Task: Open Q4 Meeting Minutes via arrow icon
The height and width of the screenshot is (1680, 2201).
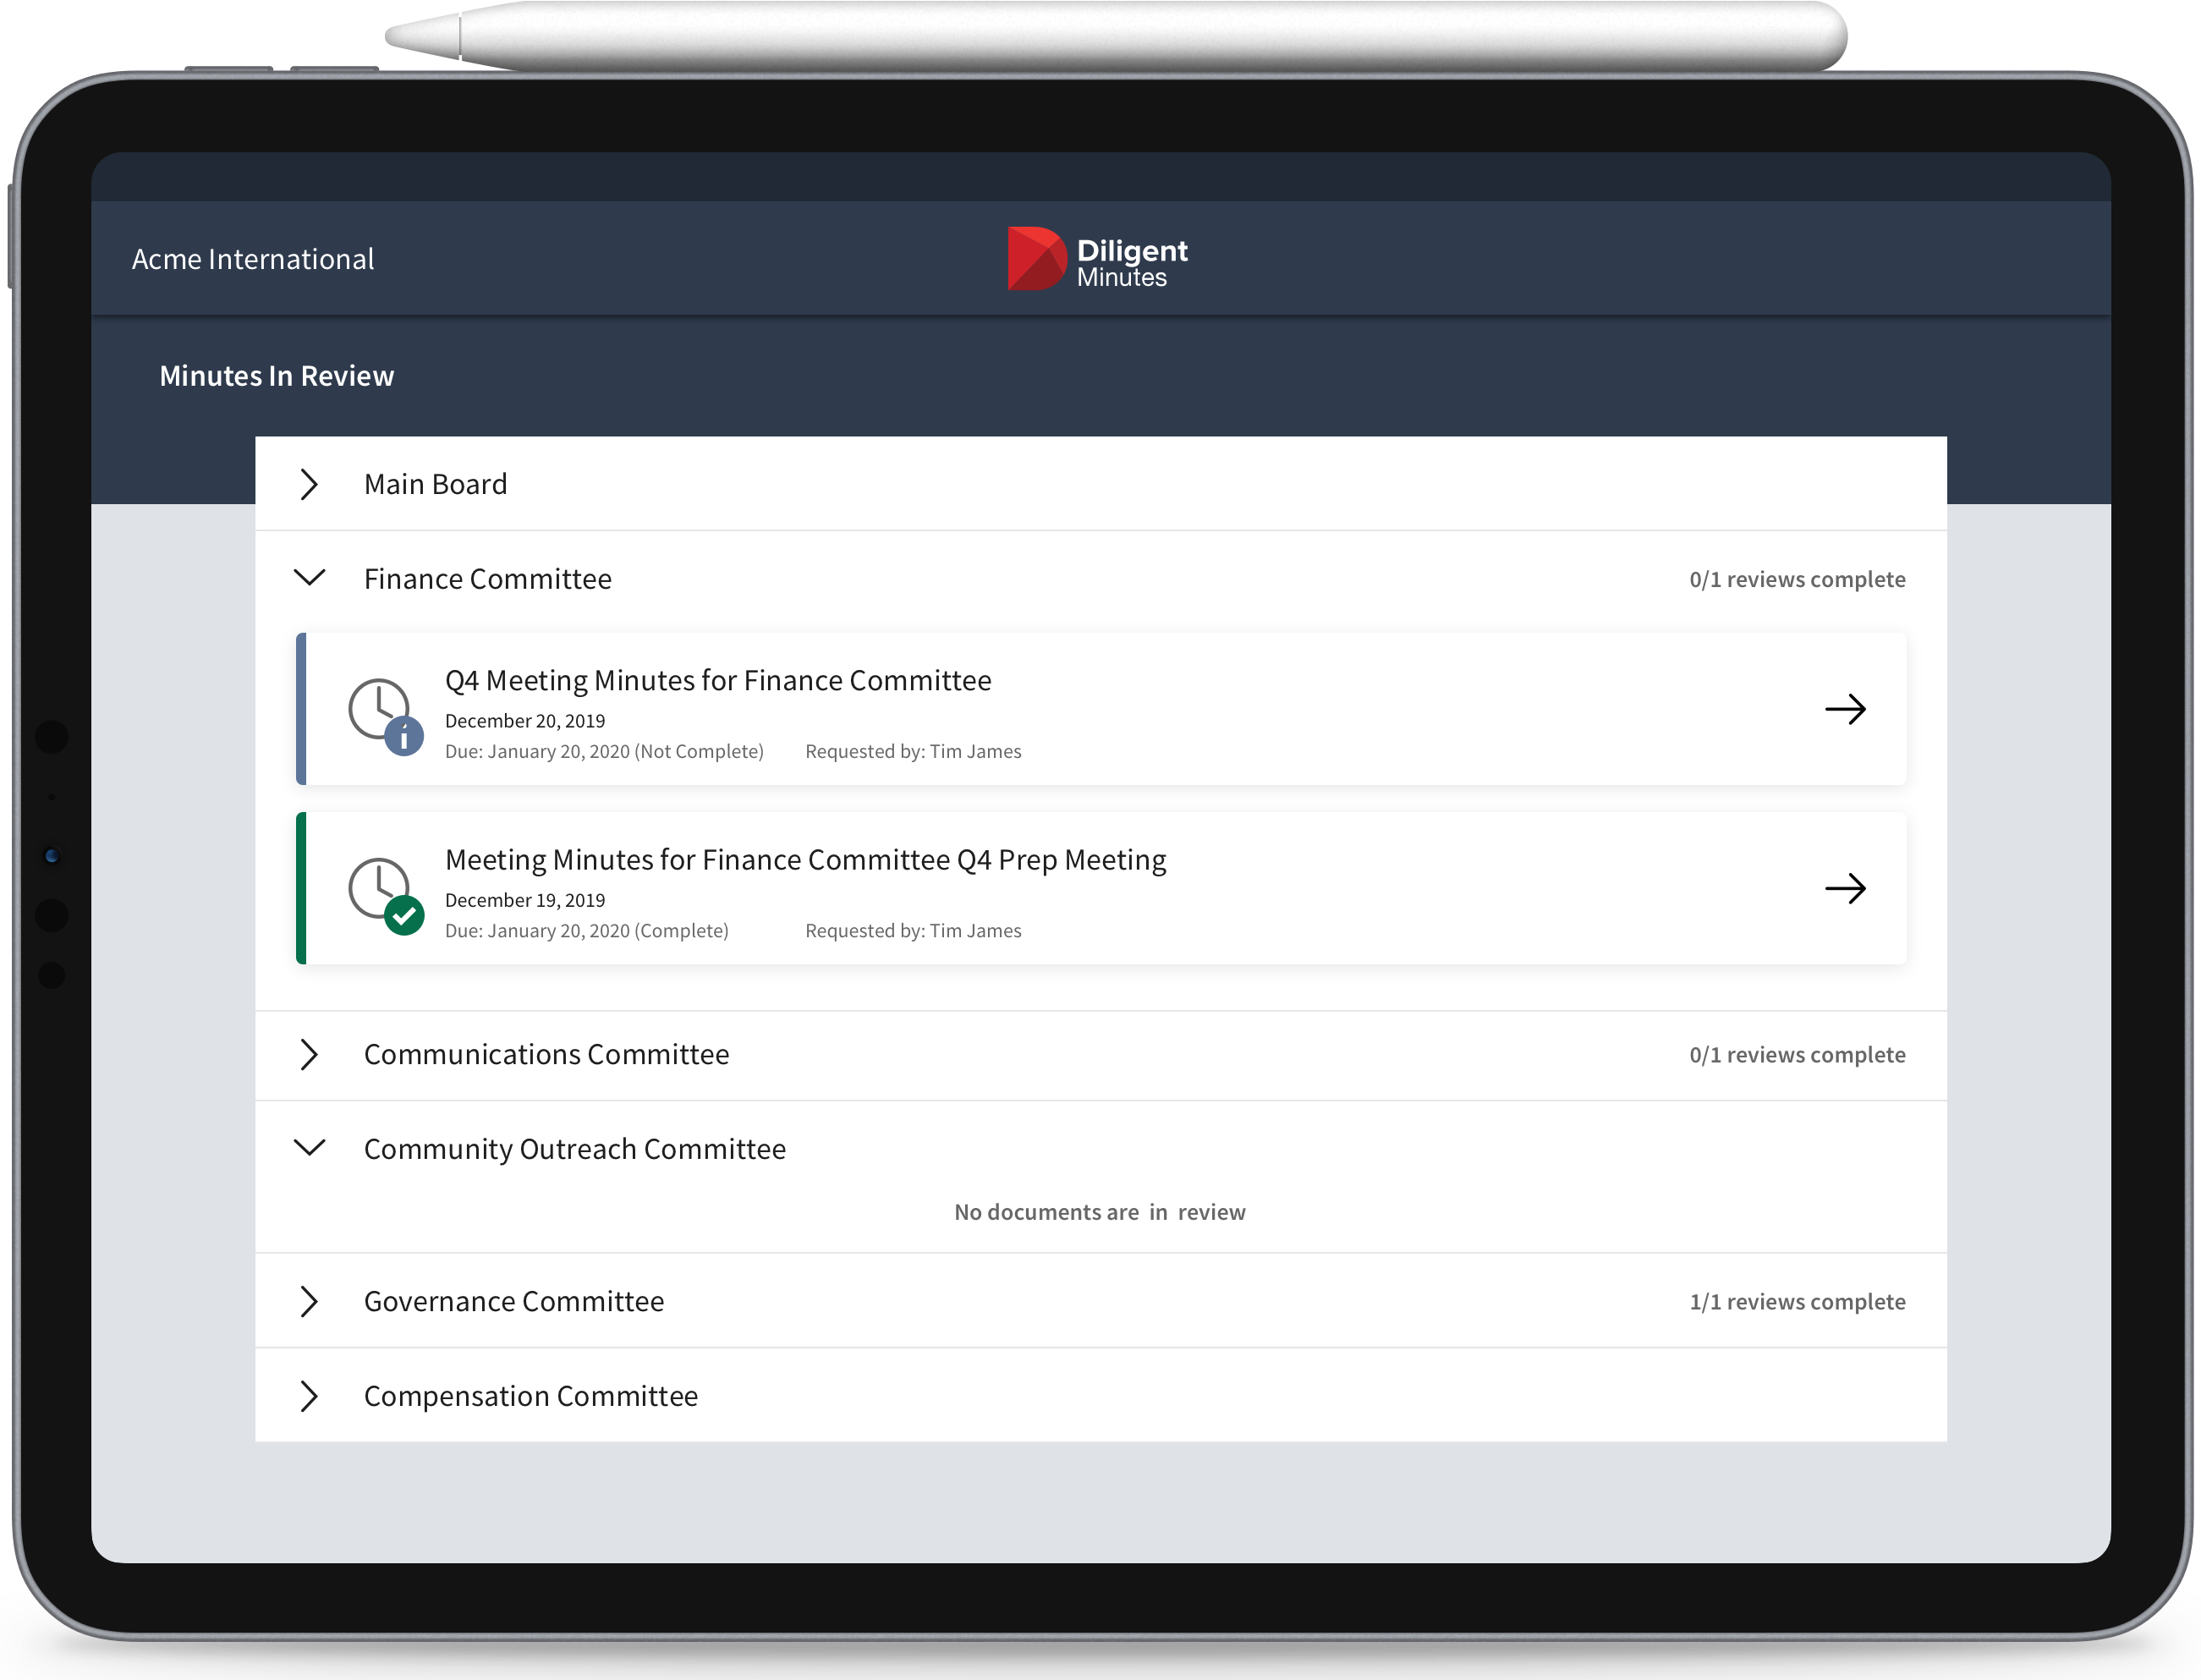Action: [x=1845, y=709]
